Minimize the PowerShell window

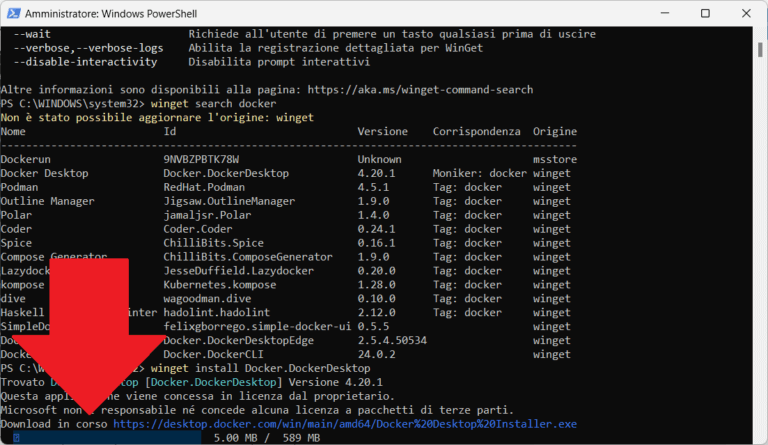[x=665, y=13]
